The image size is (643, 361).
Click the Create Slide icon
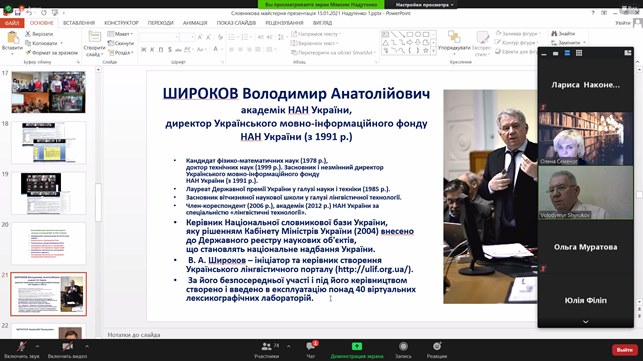pyautogui.click(x=94, y=37)
